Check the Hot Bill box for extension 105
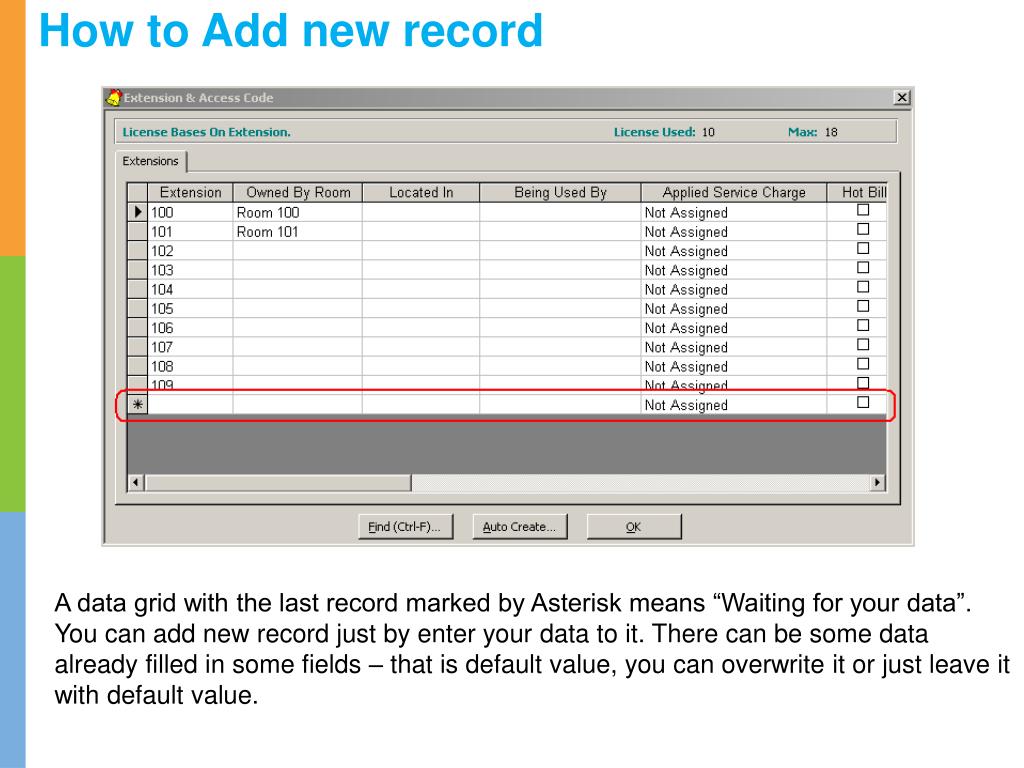Viewport: 1024px width, 768px height. point(863,306)
